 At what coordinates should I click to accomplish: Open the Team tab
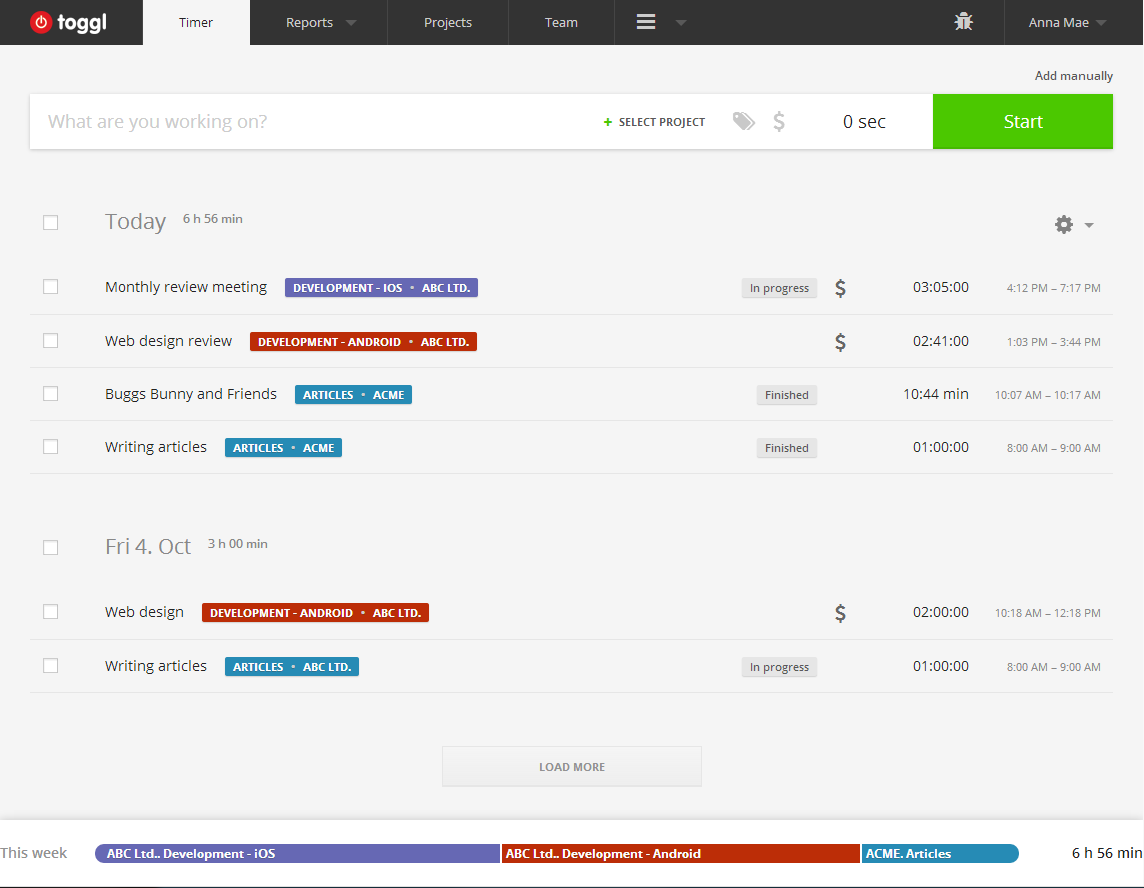click(561, 23)
